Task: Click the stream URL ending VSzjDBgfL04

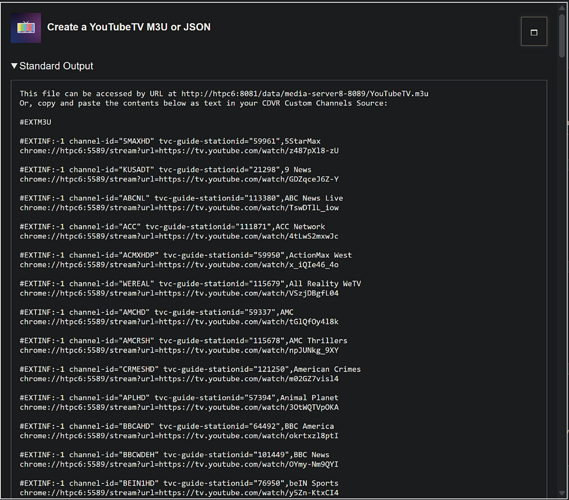Action: (179, 293)
